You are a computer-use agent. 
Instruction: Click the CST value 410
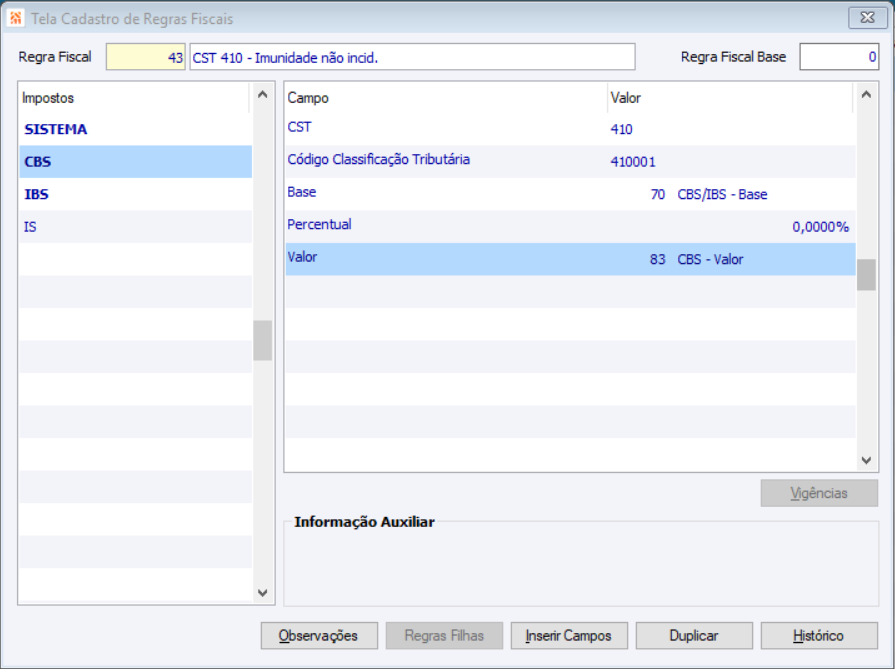(622, 130)
